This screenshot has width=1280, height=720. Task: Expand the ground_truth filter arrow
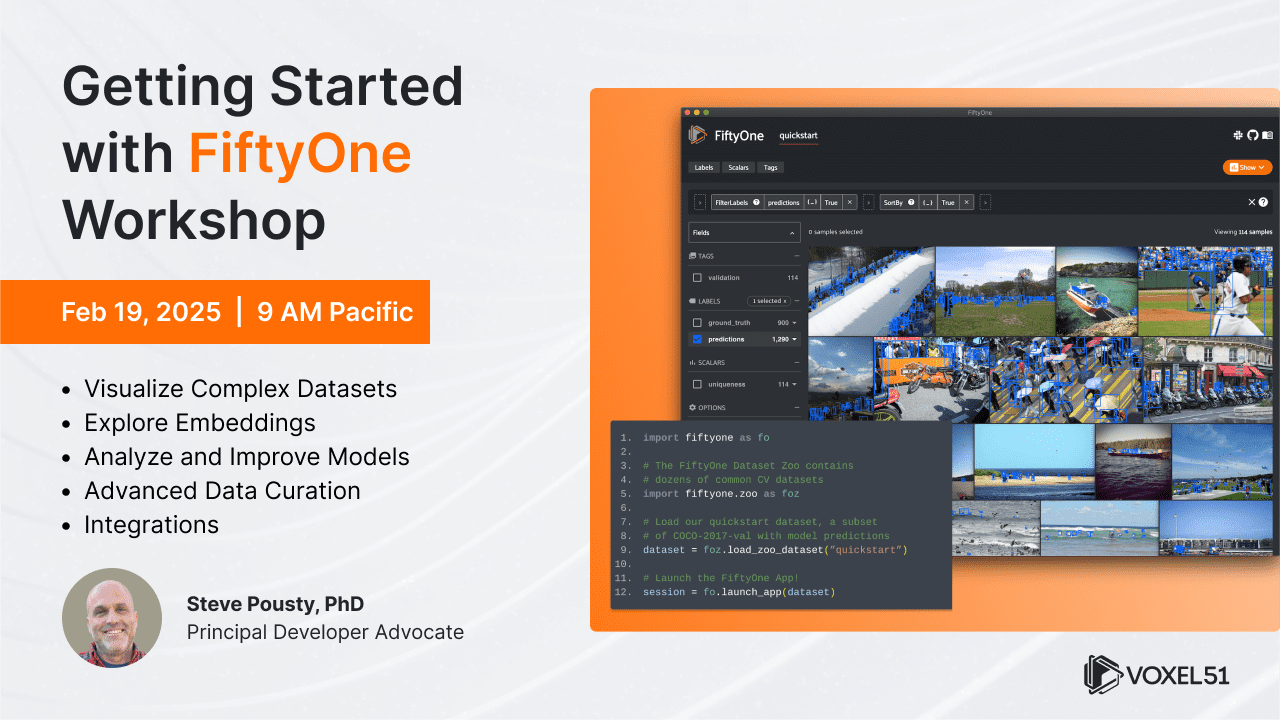point(794,323)
